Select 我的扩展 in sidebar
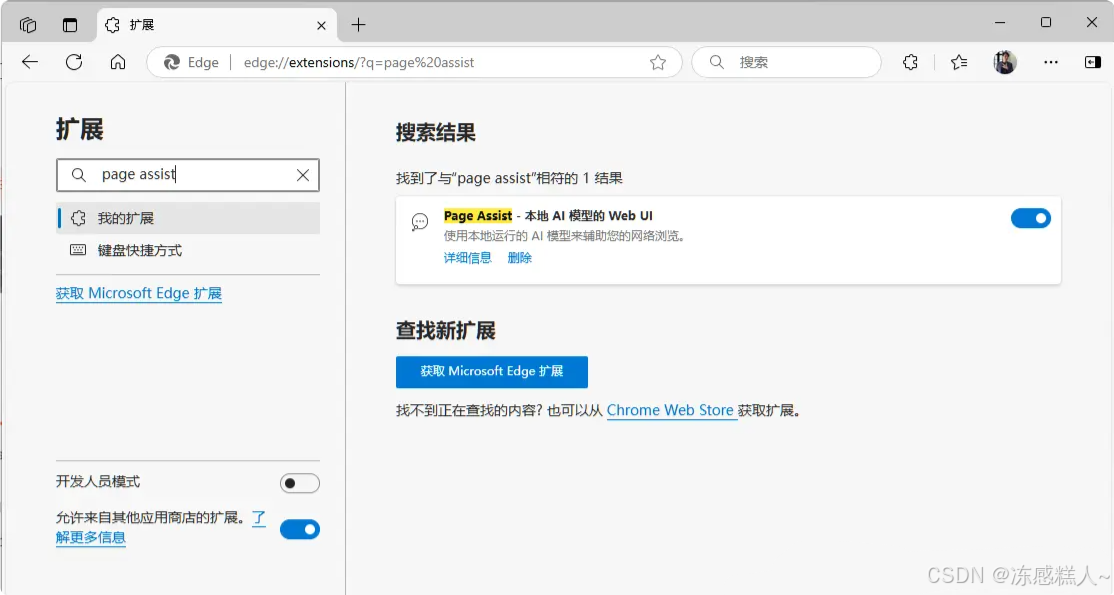Viewport: 1114px width, 595px height. (188, 218)
